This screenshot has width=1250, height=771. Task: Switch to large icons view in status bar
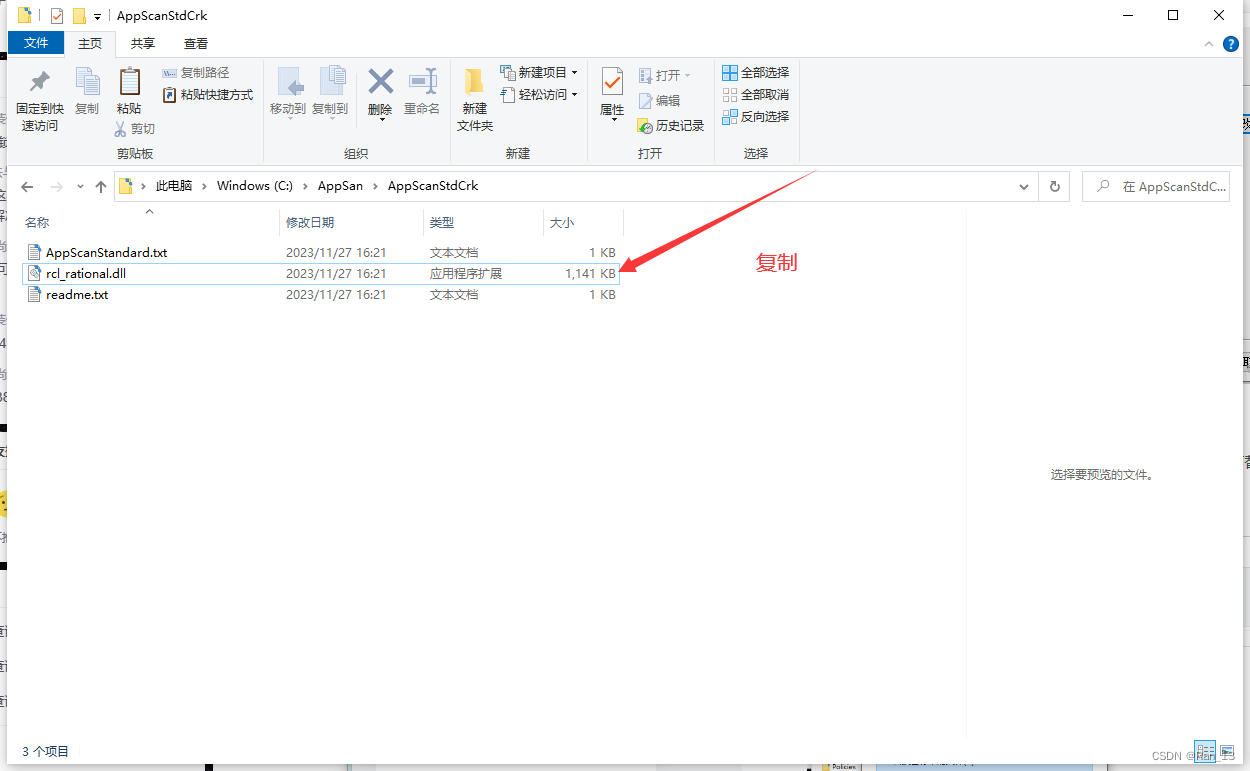(1227, 751)
